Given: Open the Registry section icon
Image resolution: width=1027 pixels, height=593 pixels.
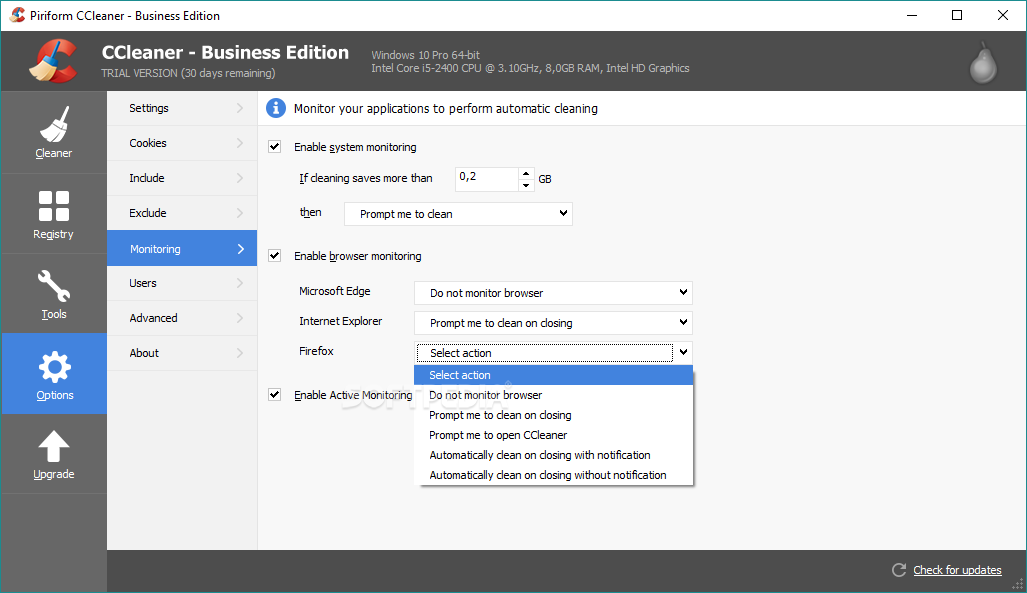Looking at the screenshot, I should [54, 206].
